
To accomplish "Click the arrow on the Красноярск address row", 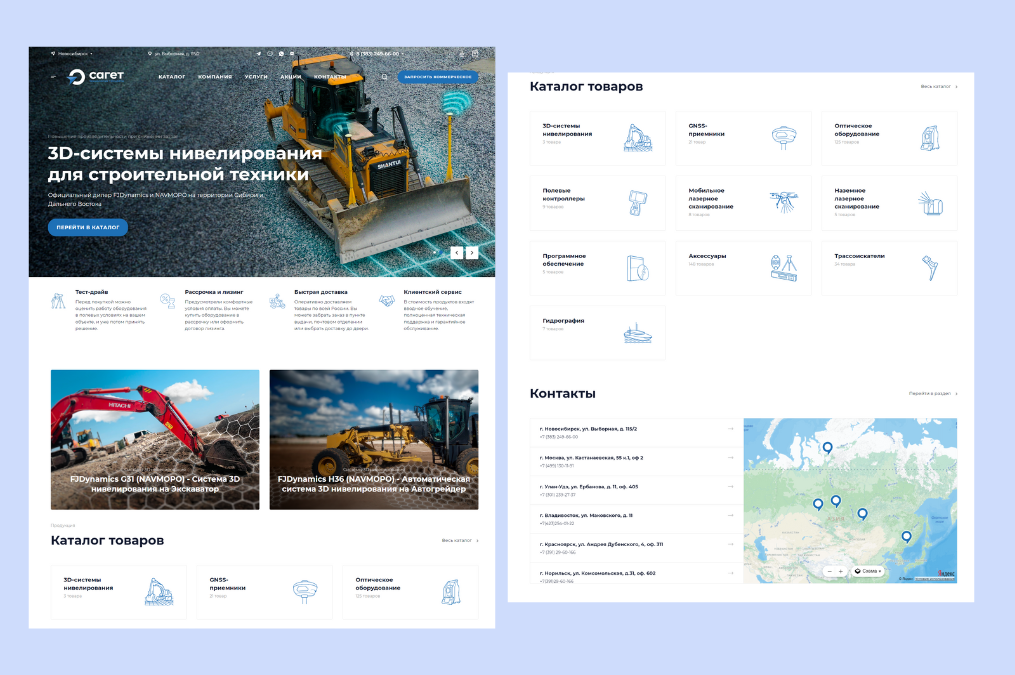I will click(730, 544).
